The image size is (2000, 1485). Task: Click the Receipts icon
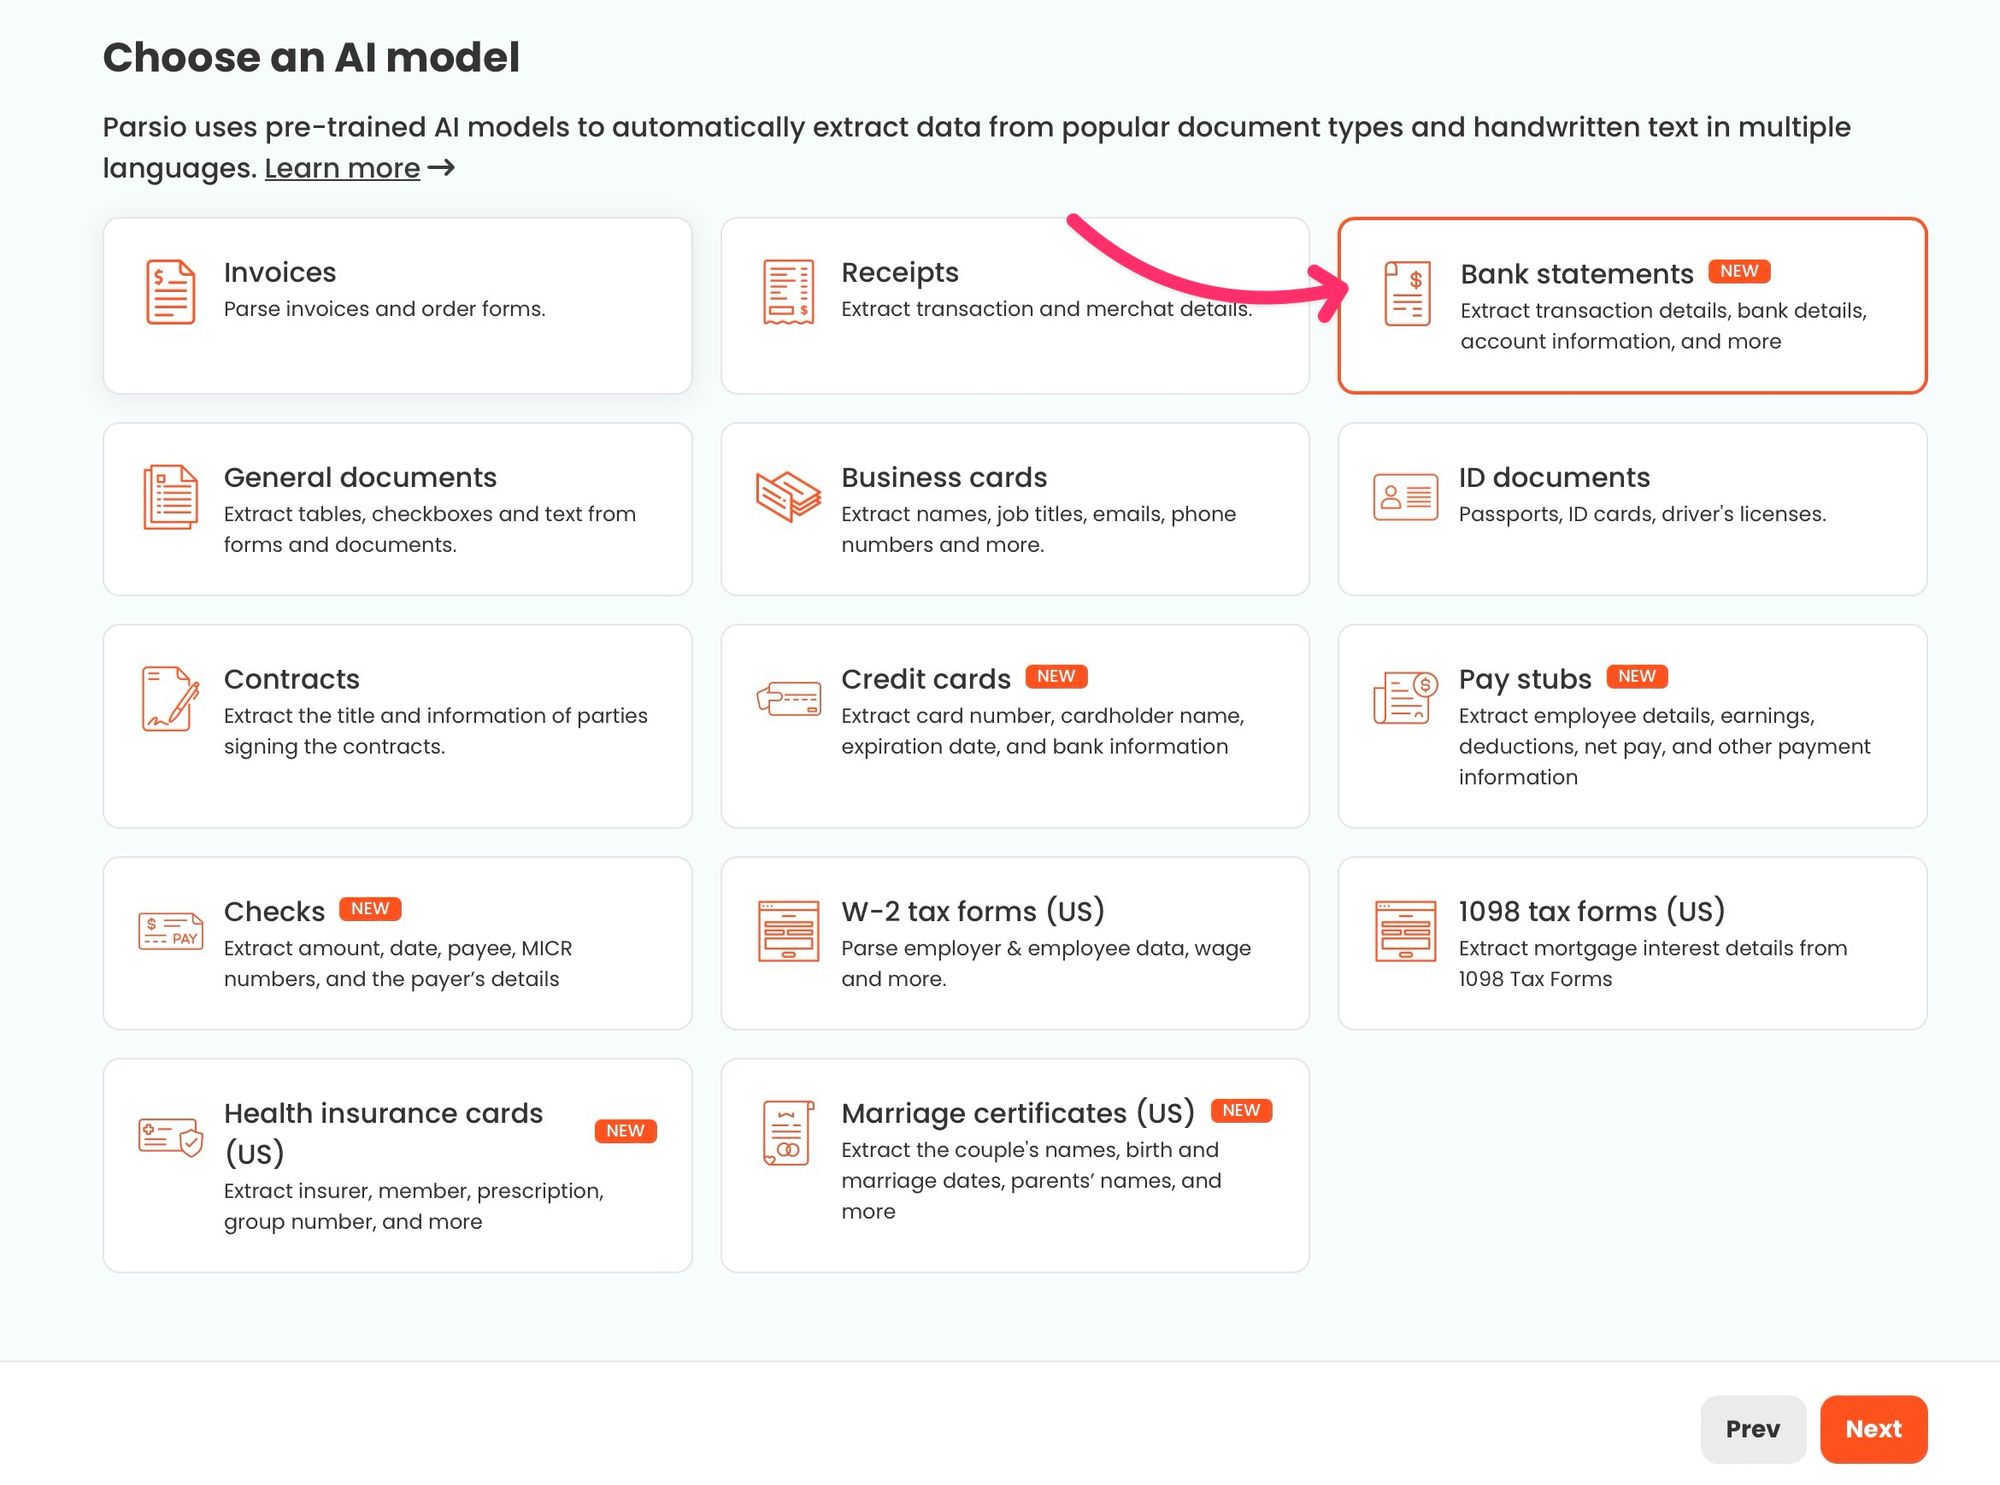788,292
